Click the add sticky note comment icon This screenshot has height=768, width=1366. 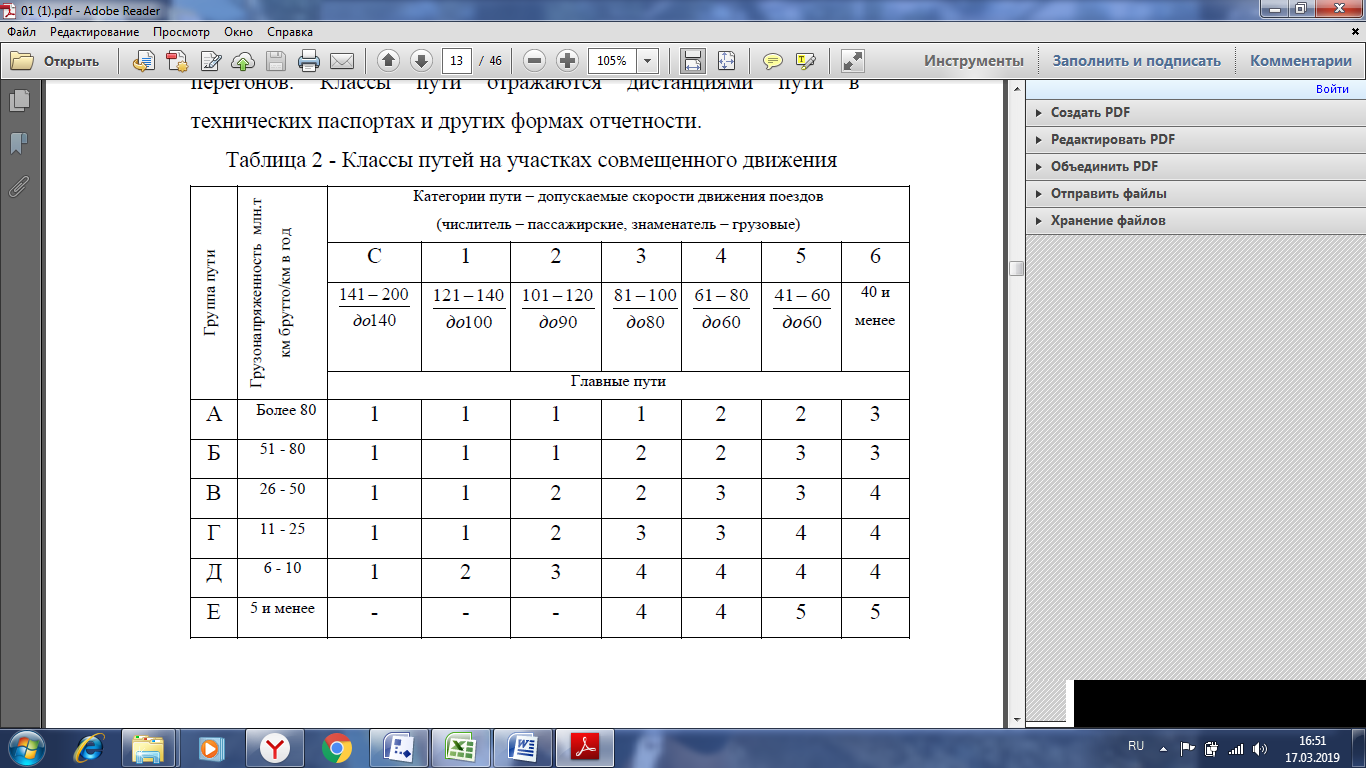tap(773, 61)
